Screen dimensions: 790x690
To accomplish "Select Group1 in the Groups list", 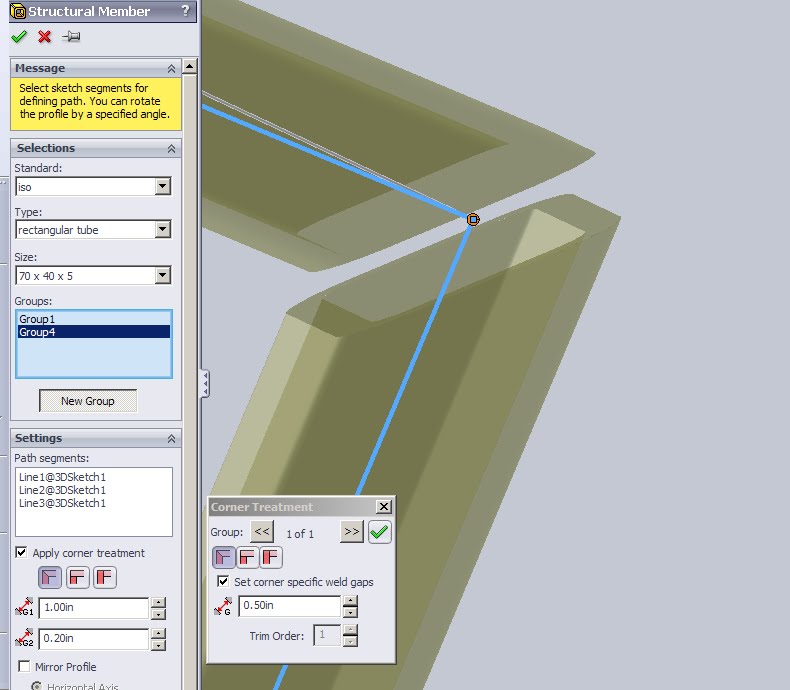I will click(94, 319).
